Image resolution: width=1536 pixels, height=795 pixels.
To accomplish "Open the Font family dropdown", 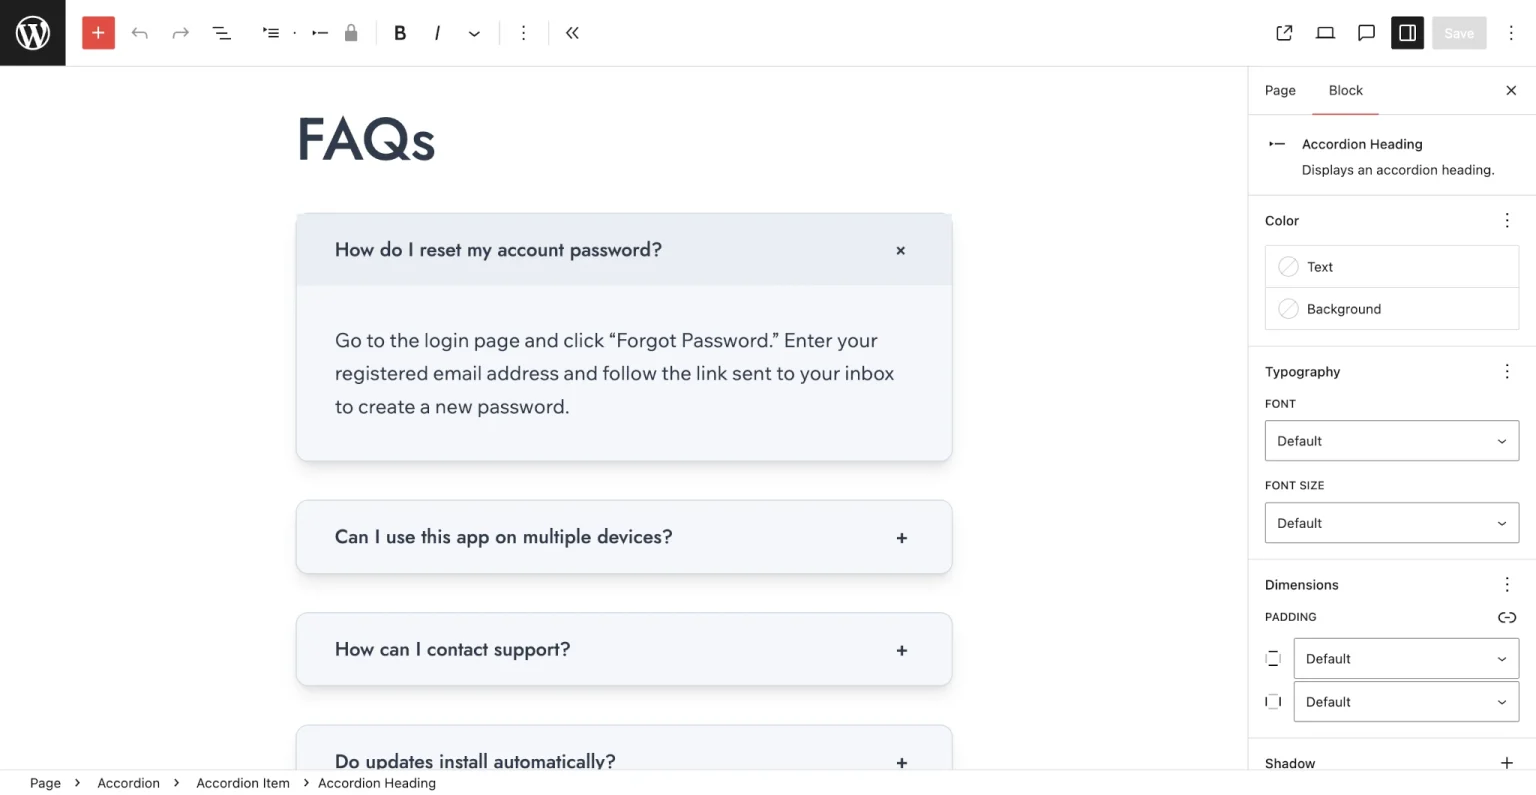I will pos(1391,440).
